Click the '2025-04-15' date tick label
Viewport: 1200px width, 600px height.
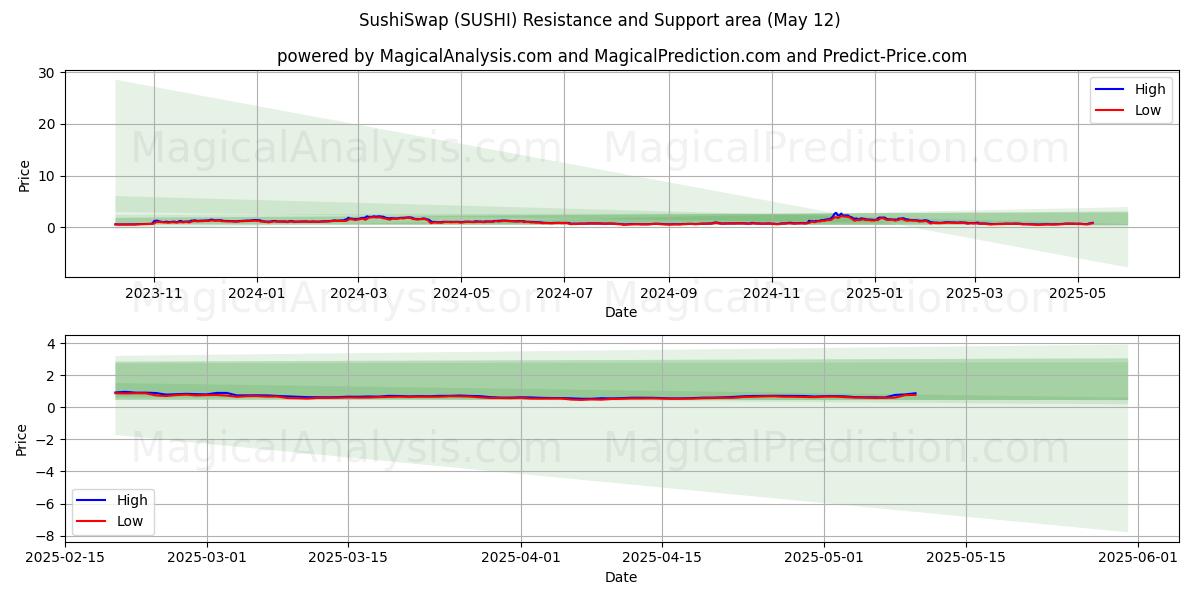coord(663,558)
